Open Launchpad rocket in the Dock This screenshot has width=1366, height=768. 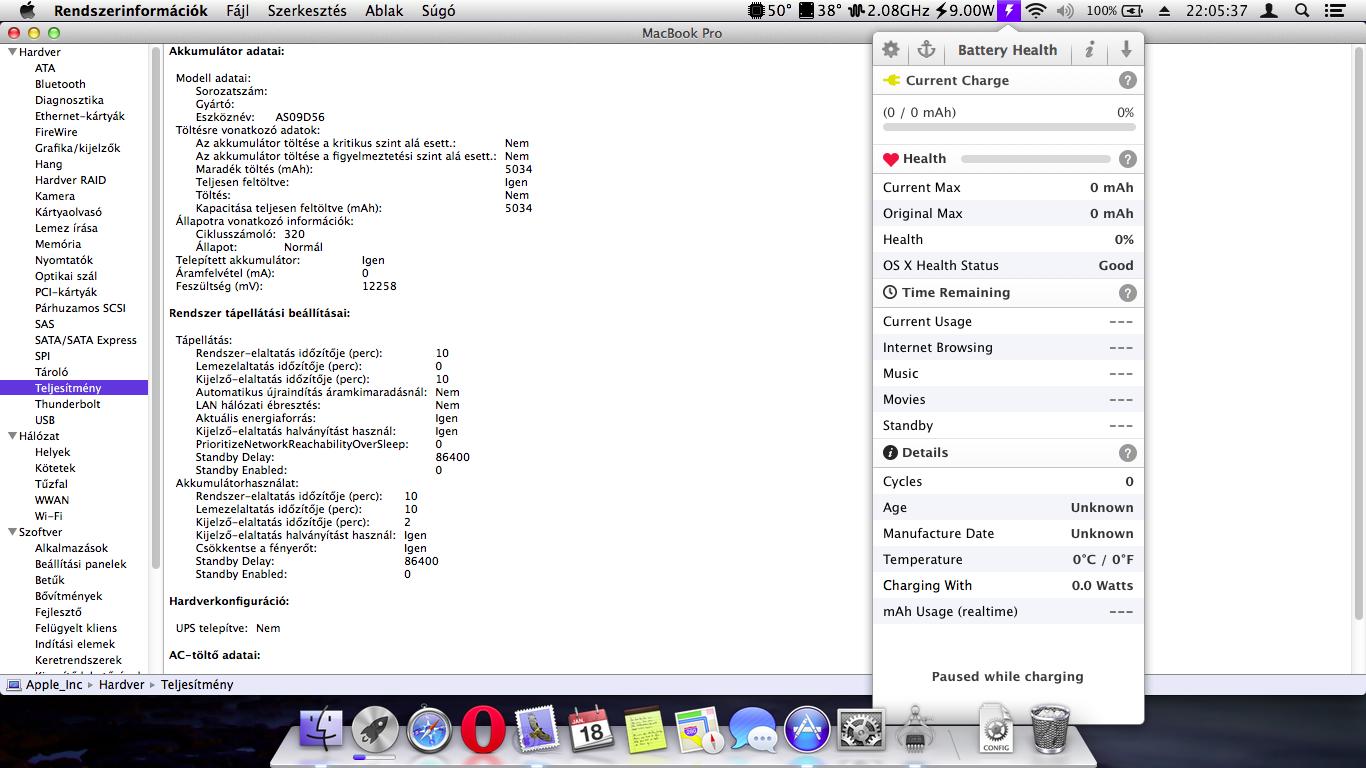coord(375,729)
